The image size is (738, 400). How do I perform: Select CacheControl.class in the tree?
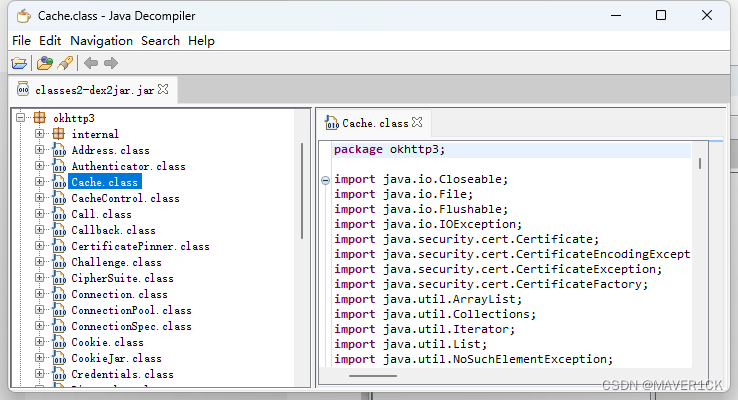click(125, 198)
